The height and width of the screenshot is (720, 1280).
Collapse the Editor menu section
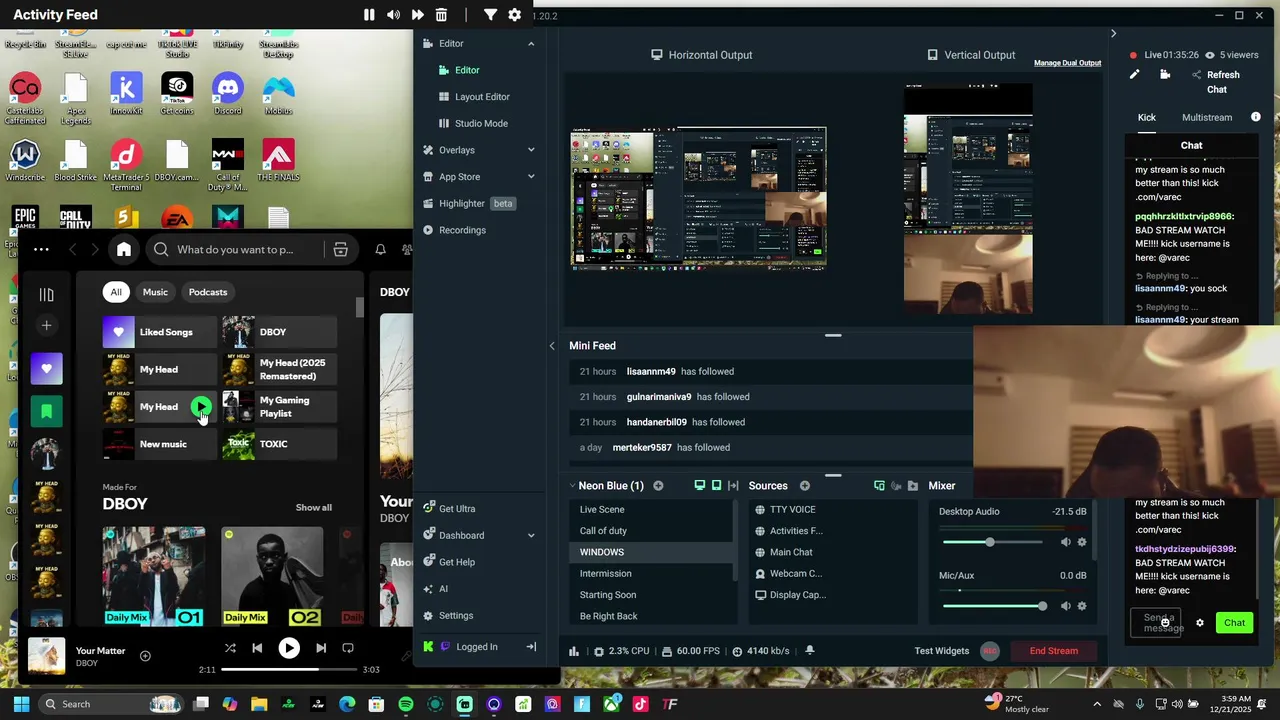tap(531, 44)
